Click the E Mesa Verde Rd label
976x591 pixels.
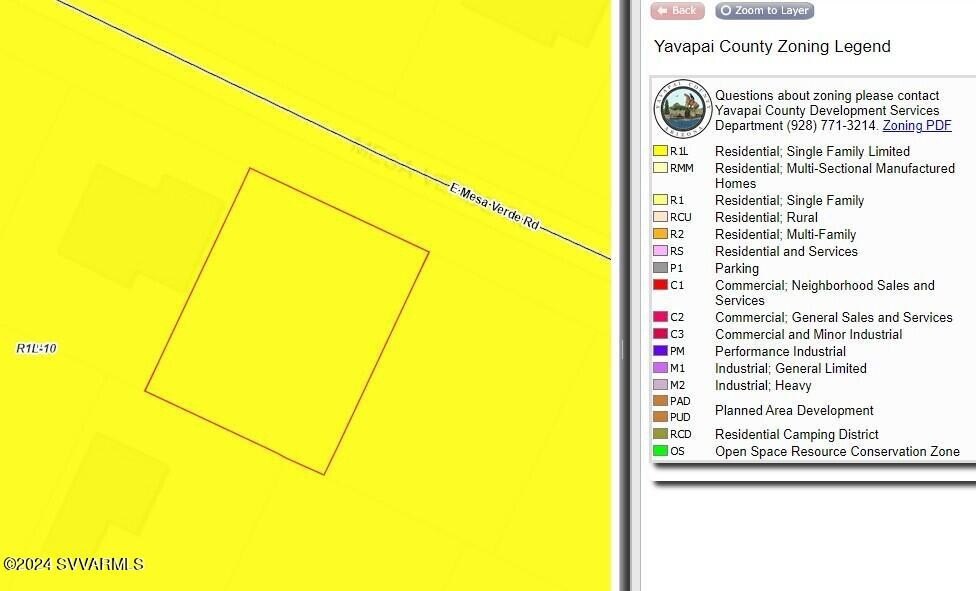[x=494, y=208]
